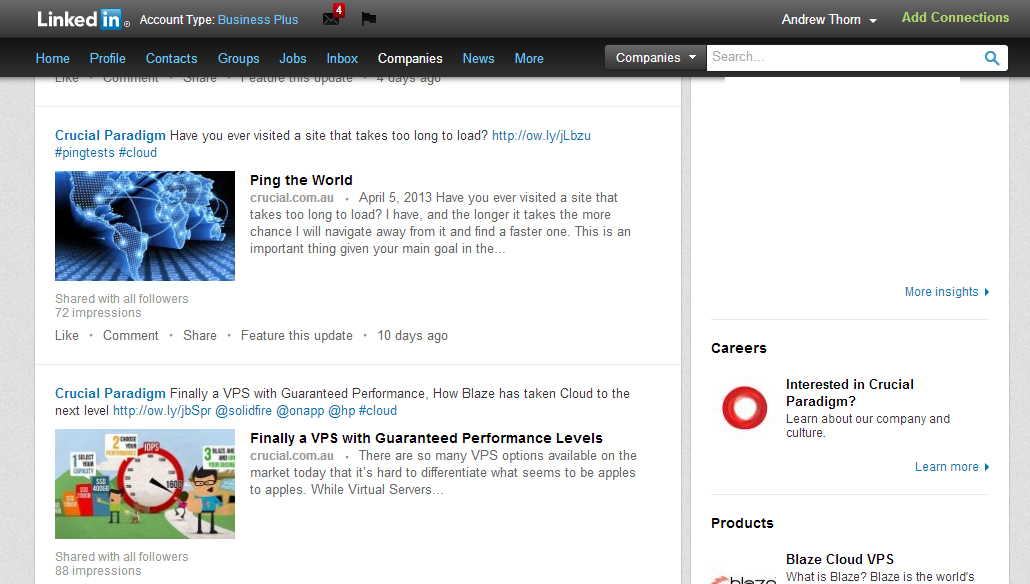Share the Ping the World update

200,336
